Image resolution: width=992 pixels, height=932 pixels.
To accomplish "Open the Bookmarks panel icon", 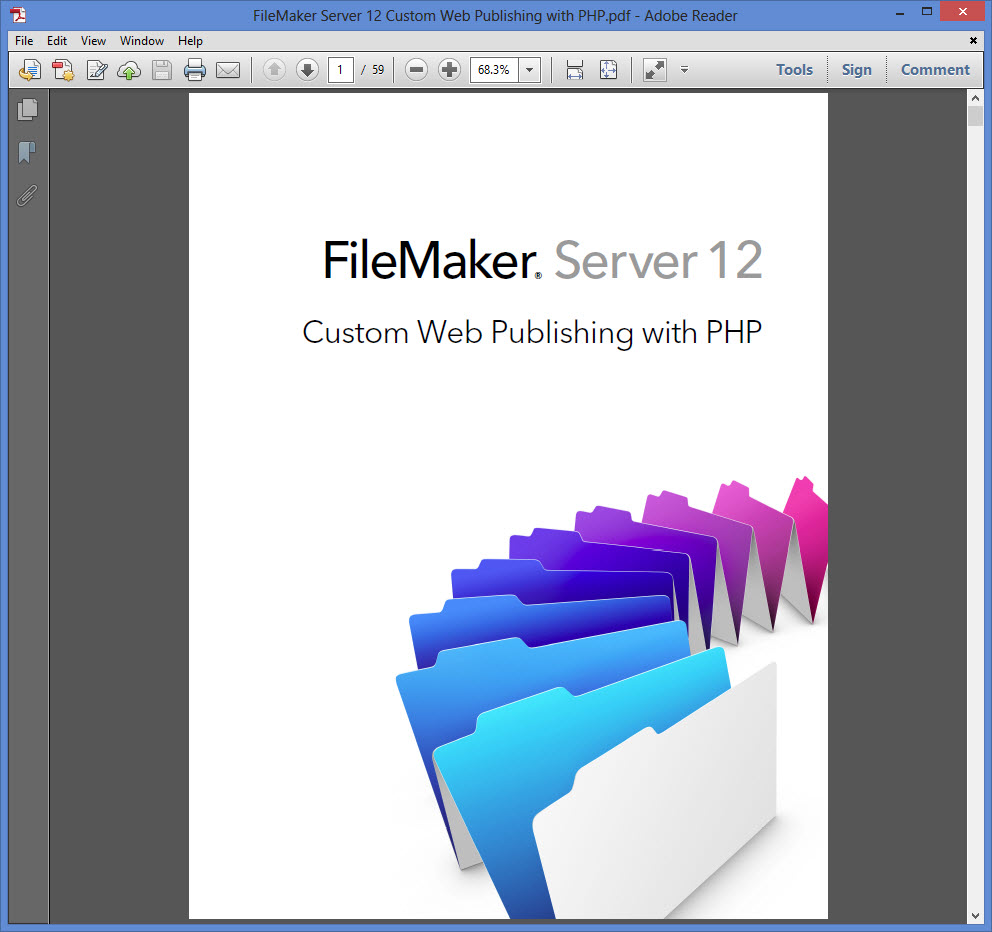I will (x=27, y=152).
